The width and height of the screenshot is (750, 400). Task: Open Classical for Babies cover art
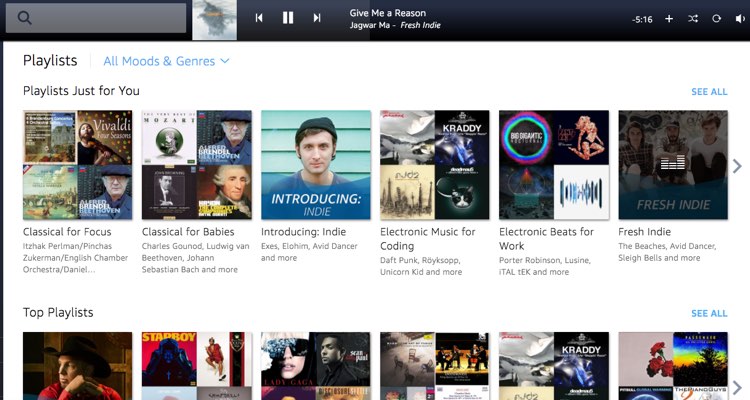click(197, 165)
